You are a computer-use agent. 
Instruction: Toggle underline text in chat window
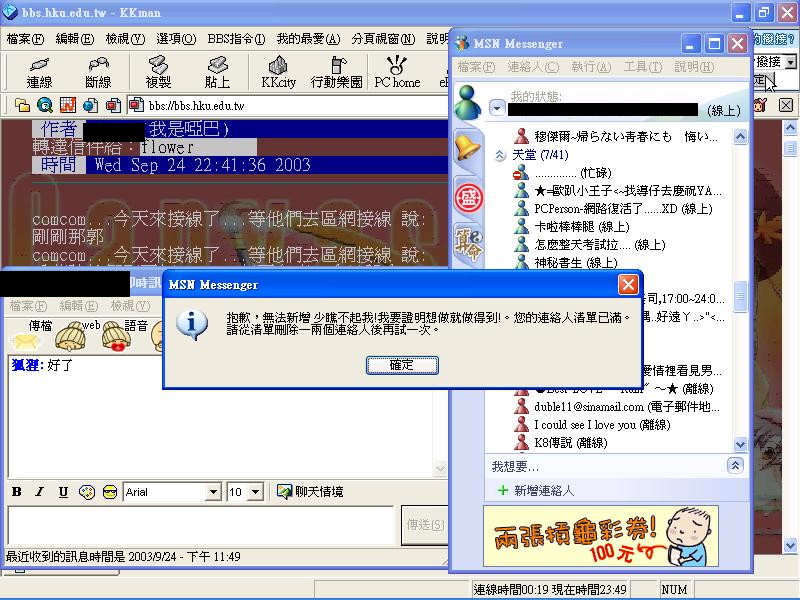pos(63,491)
